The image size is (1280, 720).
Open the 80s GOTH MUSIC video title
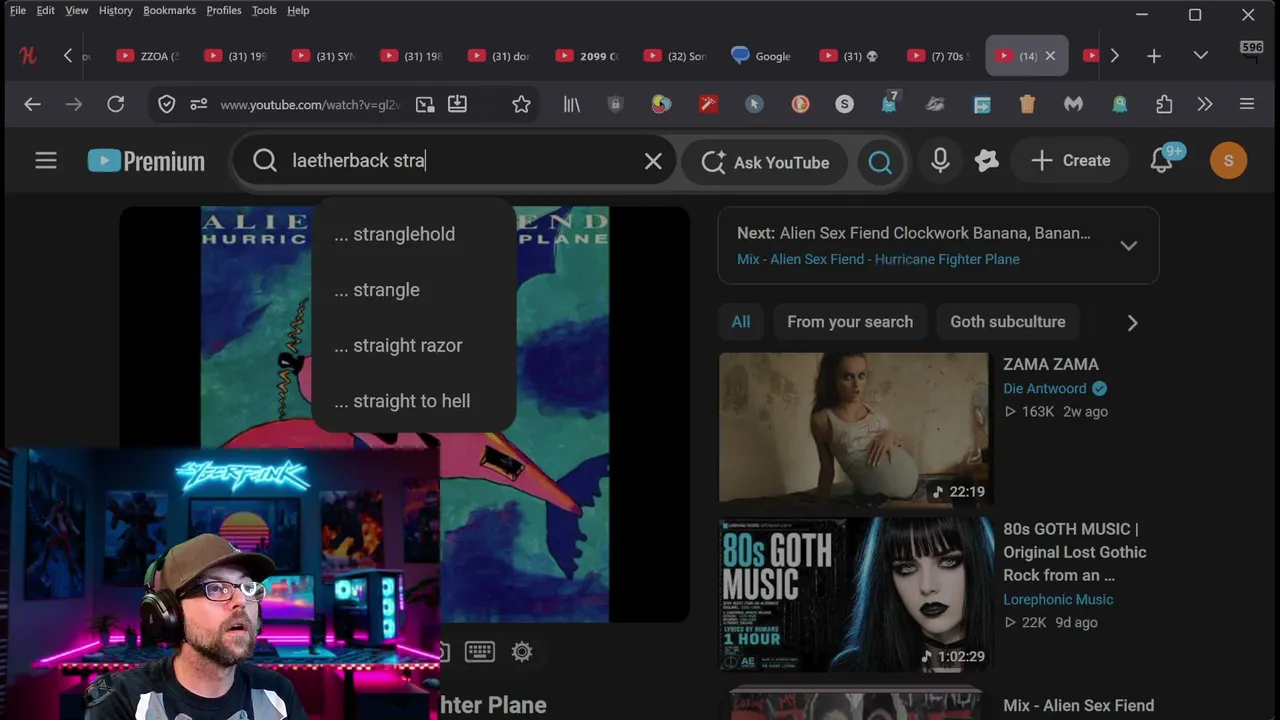coord(1075,552)
